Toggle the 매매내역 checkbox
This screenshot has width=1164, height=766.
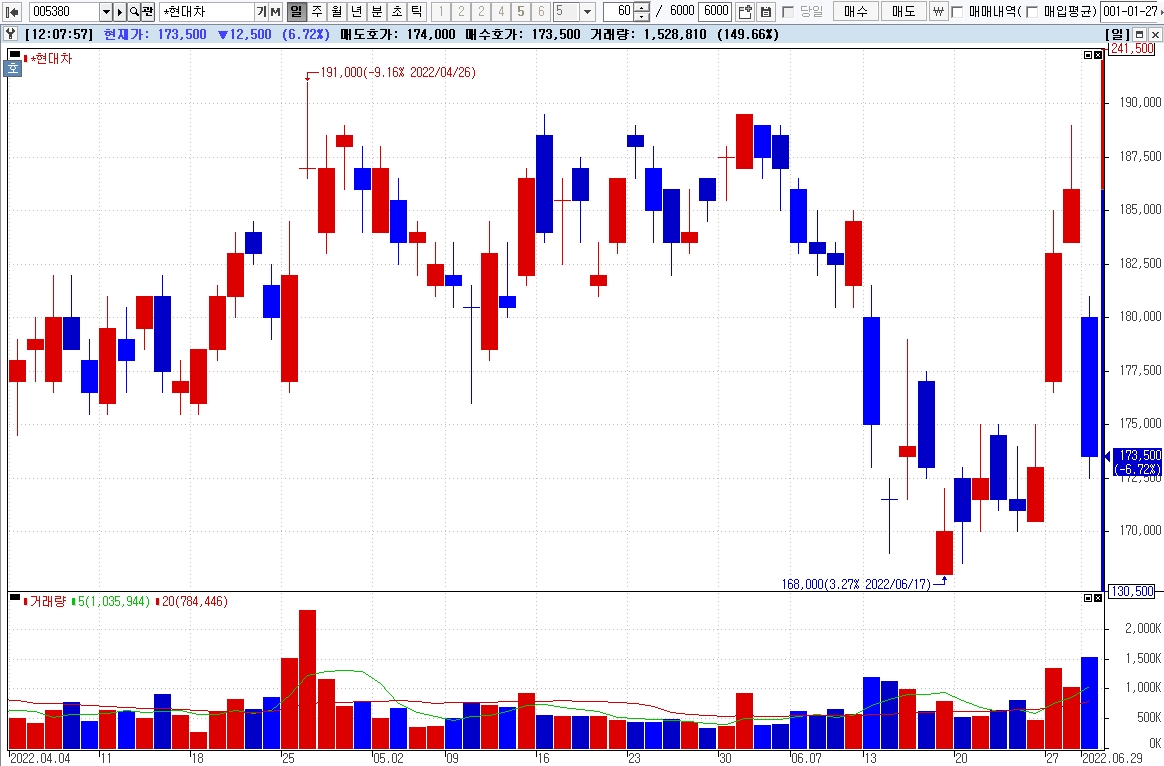tap(958, 12)
